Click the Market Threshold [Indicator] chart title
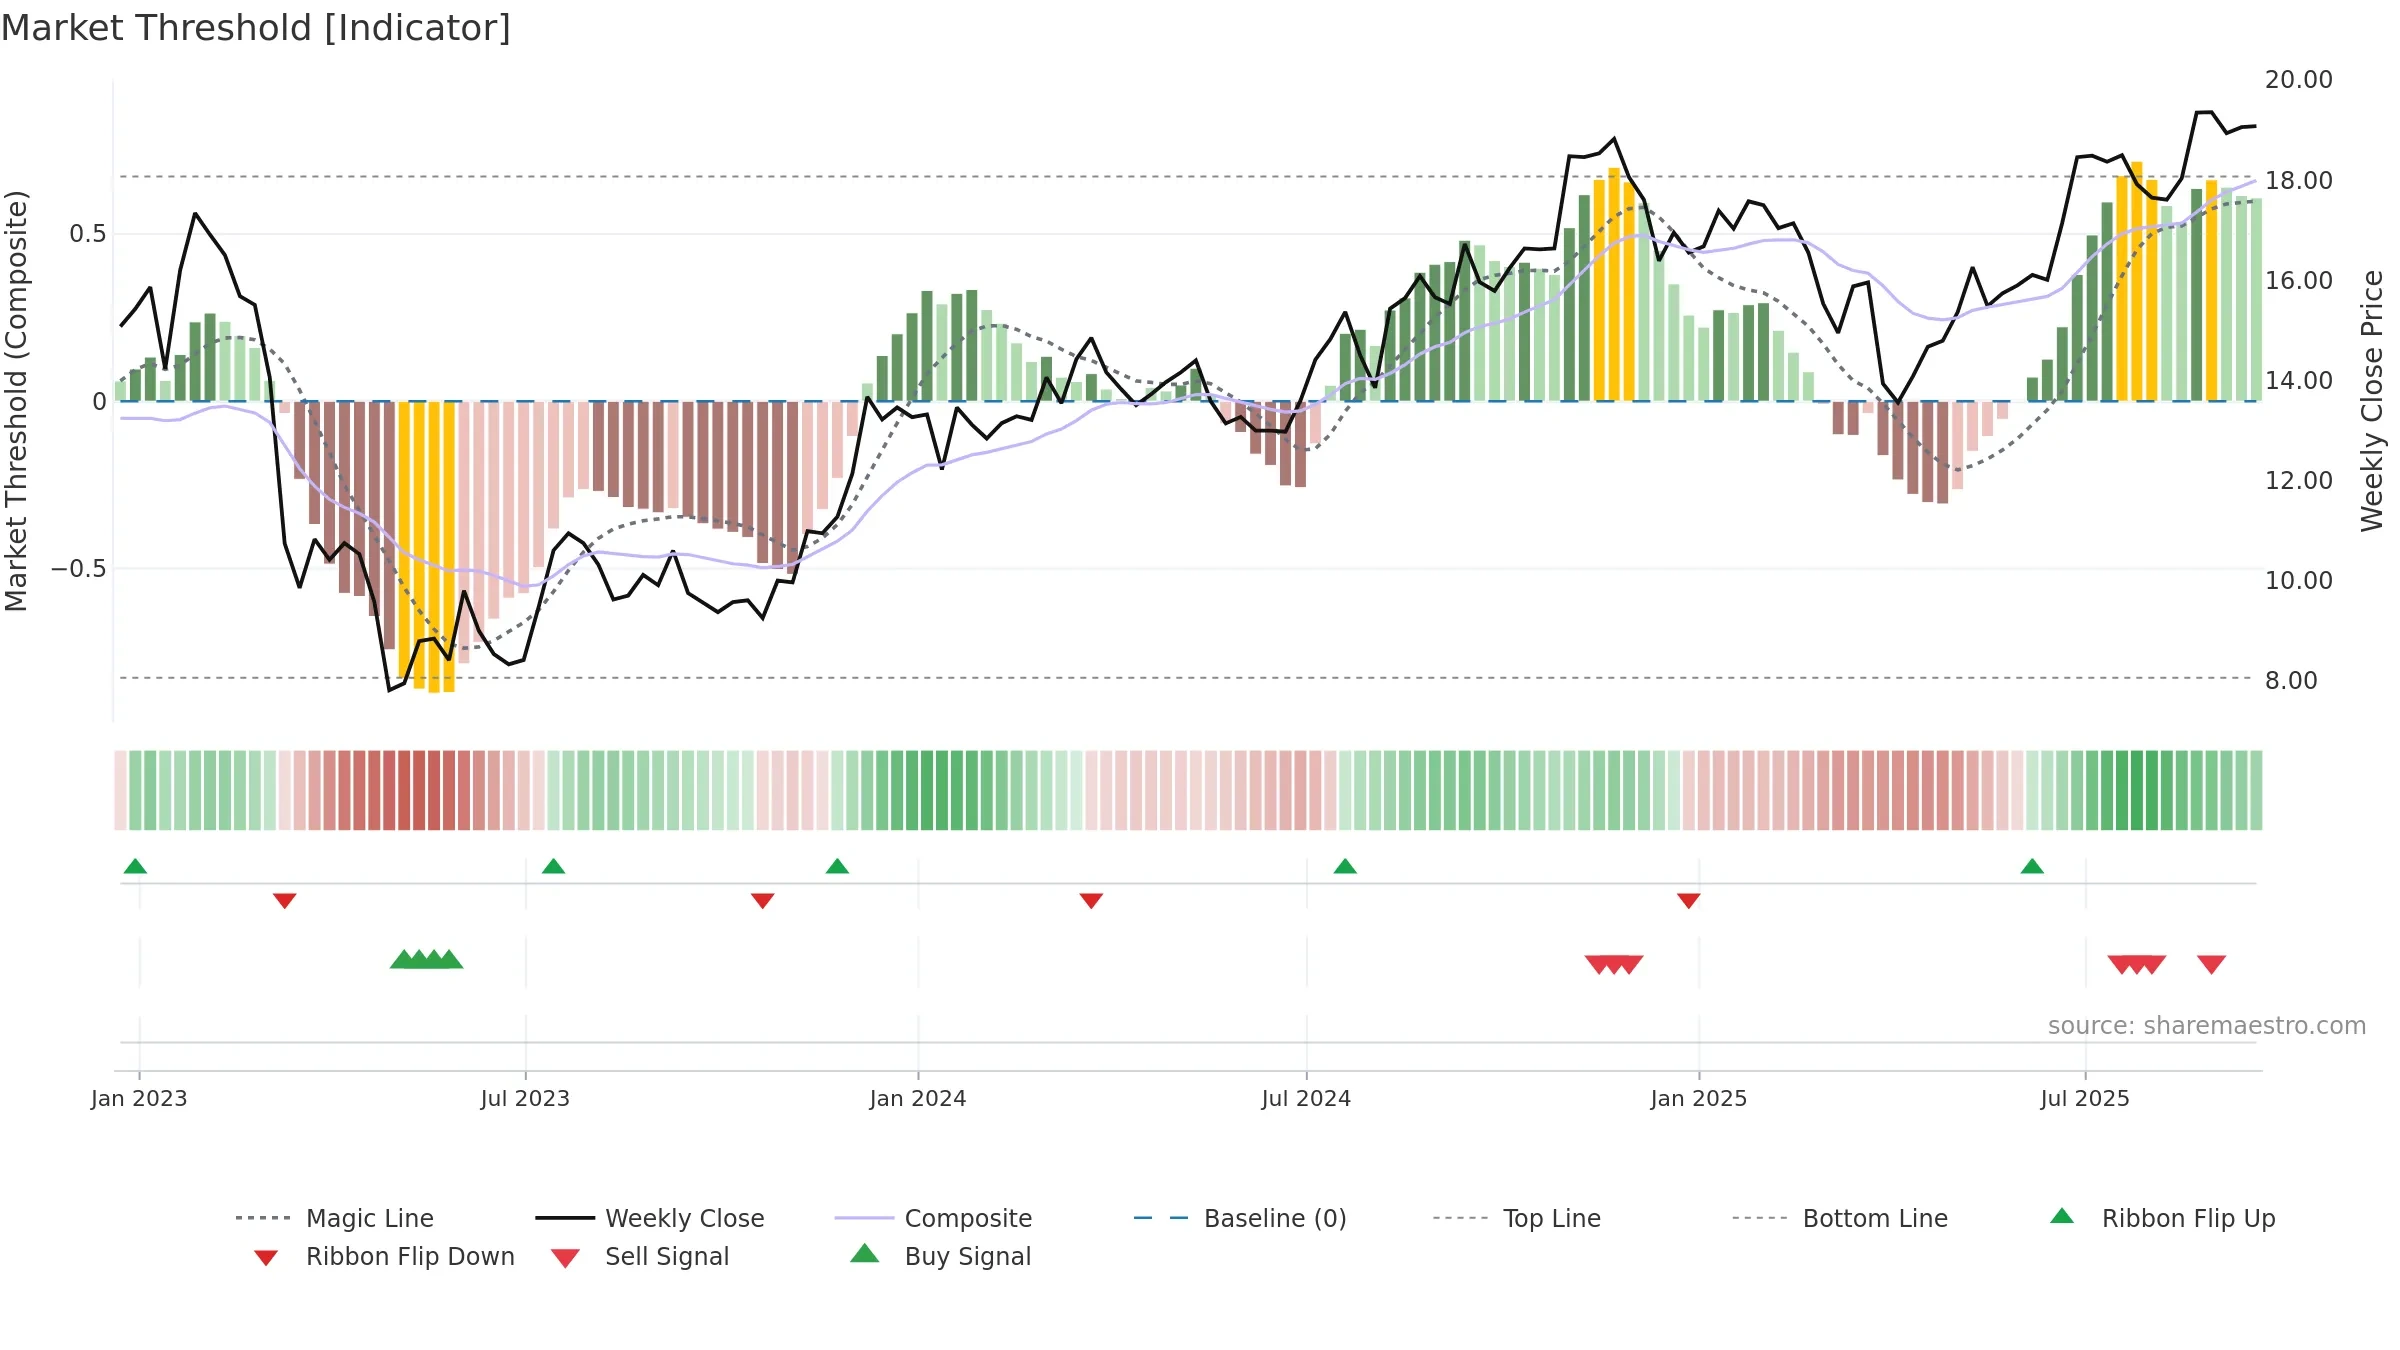2400x1350 pixels. point(256,28)
